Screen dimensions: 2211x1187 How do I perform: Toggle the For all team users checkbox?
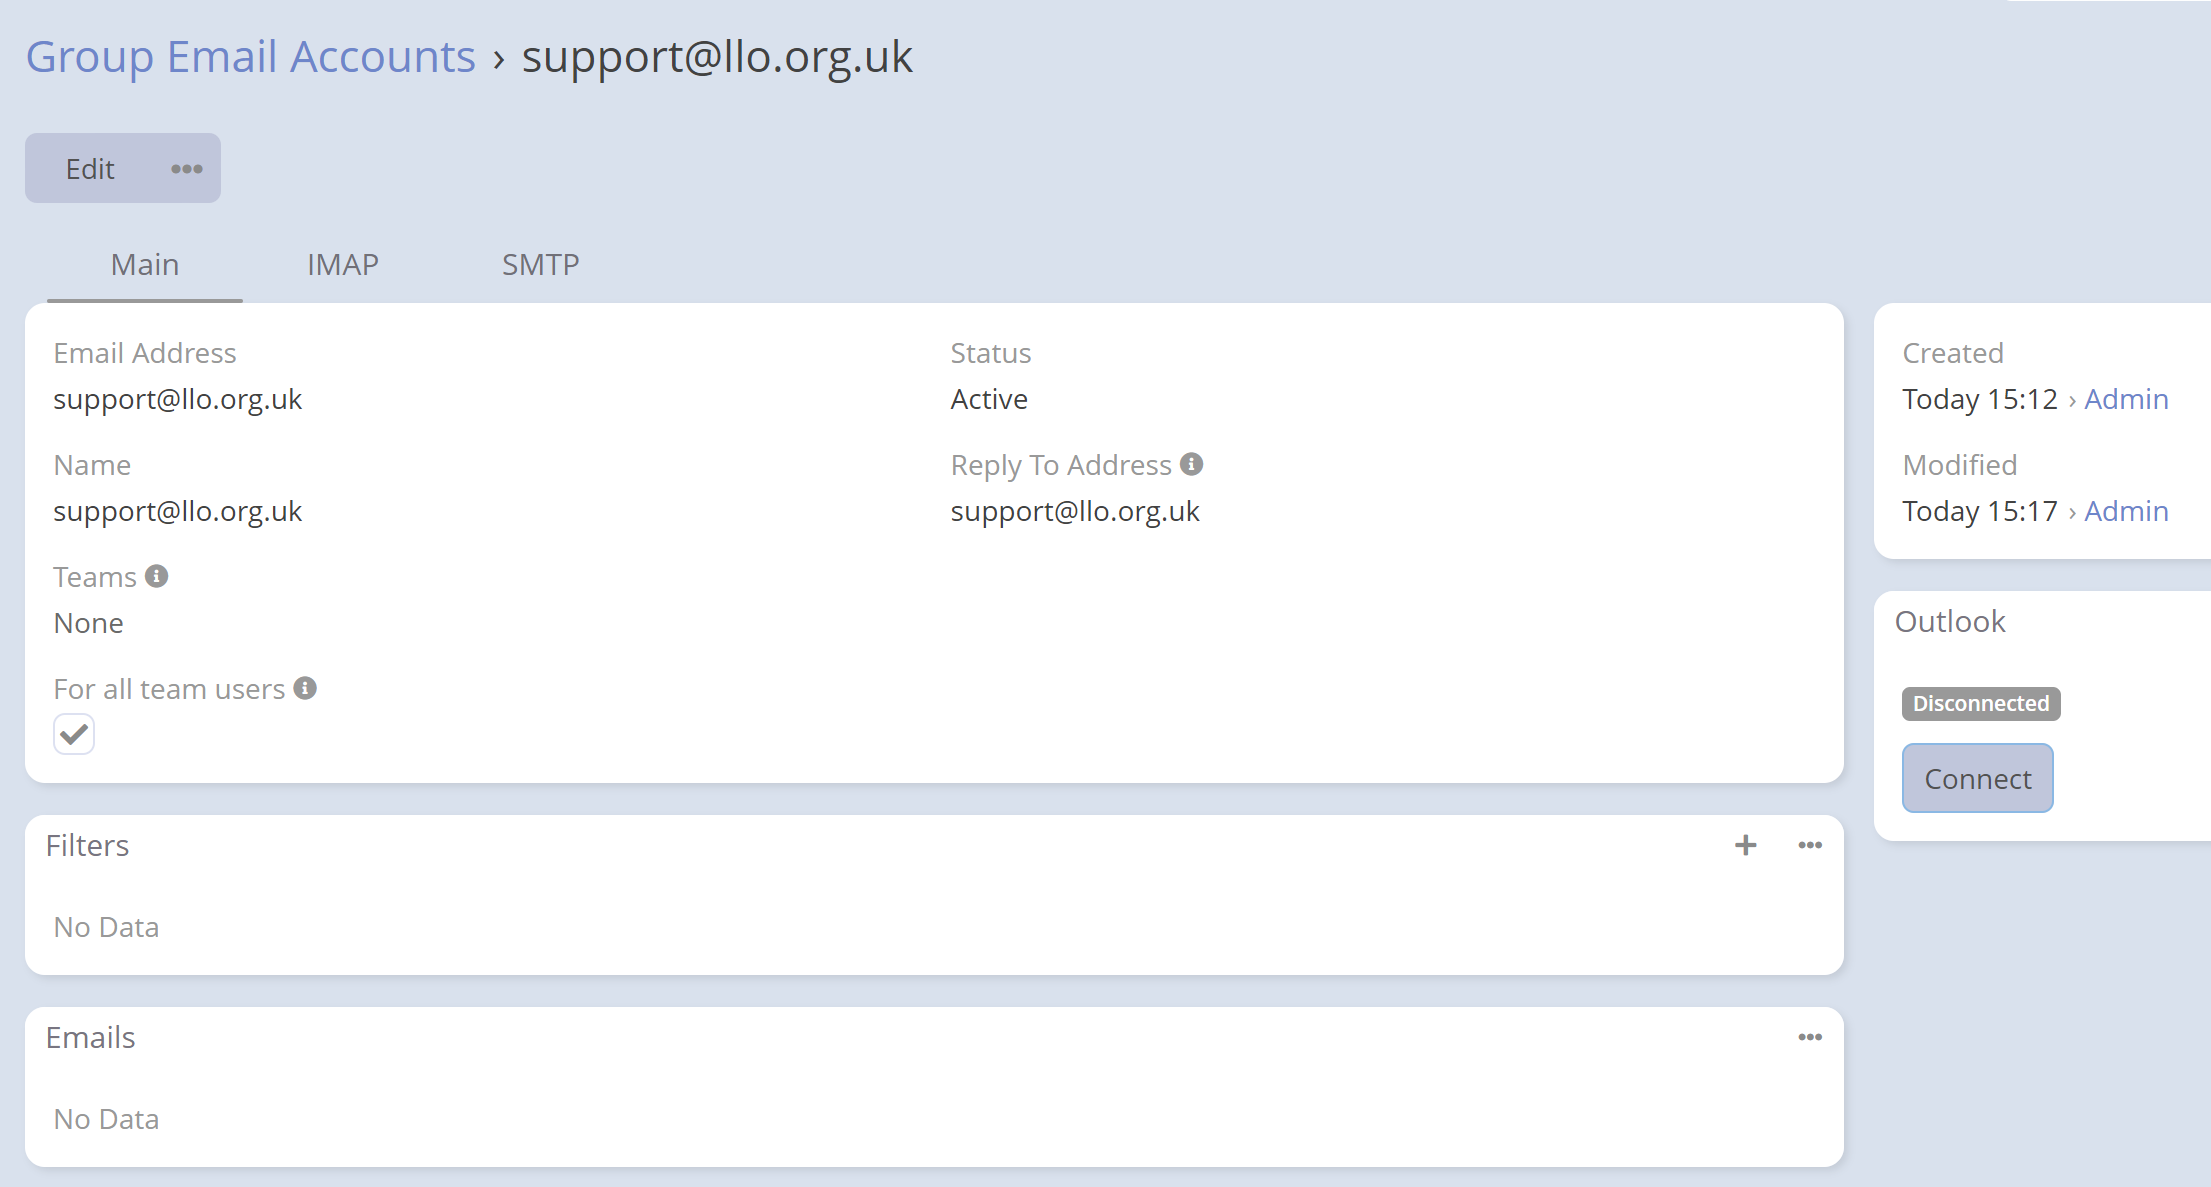click(74, 734)
